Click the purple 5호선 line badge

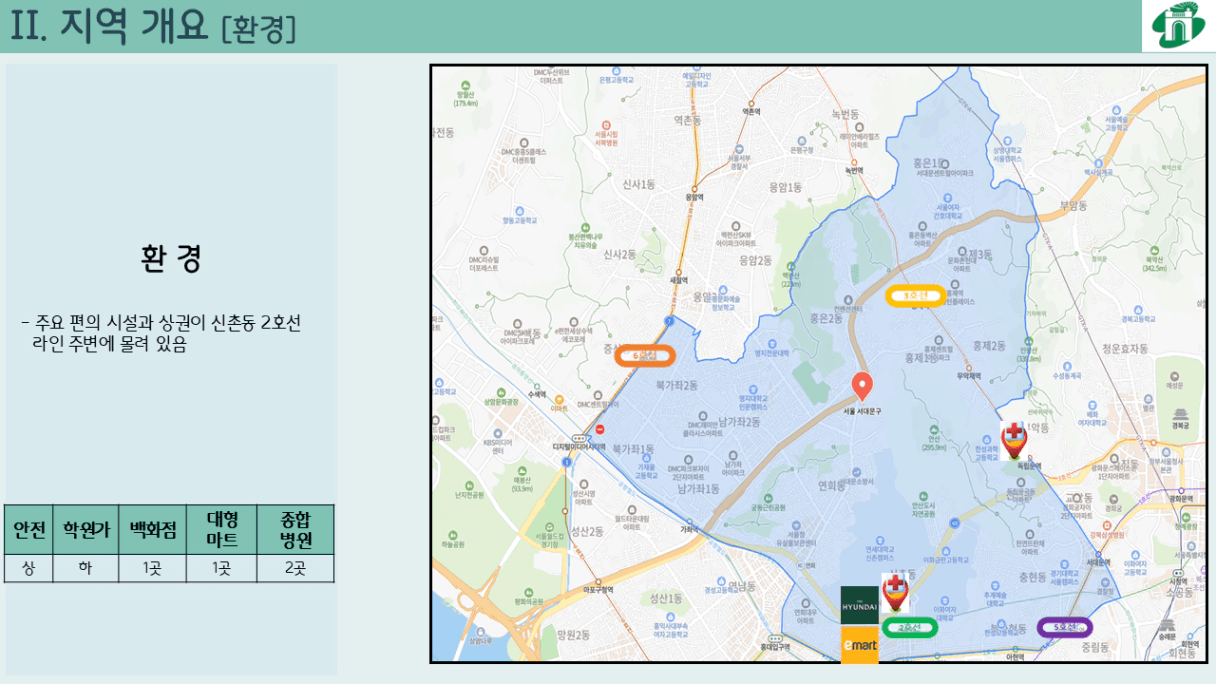coord(1065,627)
